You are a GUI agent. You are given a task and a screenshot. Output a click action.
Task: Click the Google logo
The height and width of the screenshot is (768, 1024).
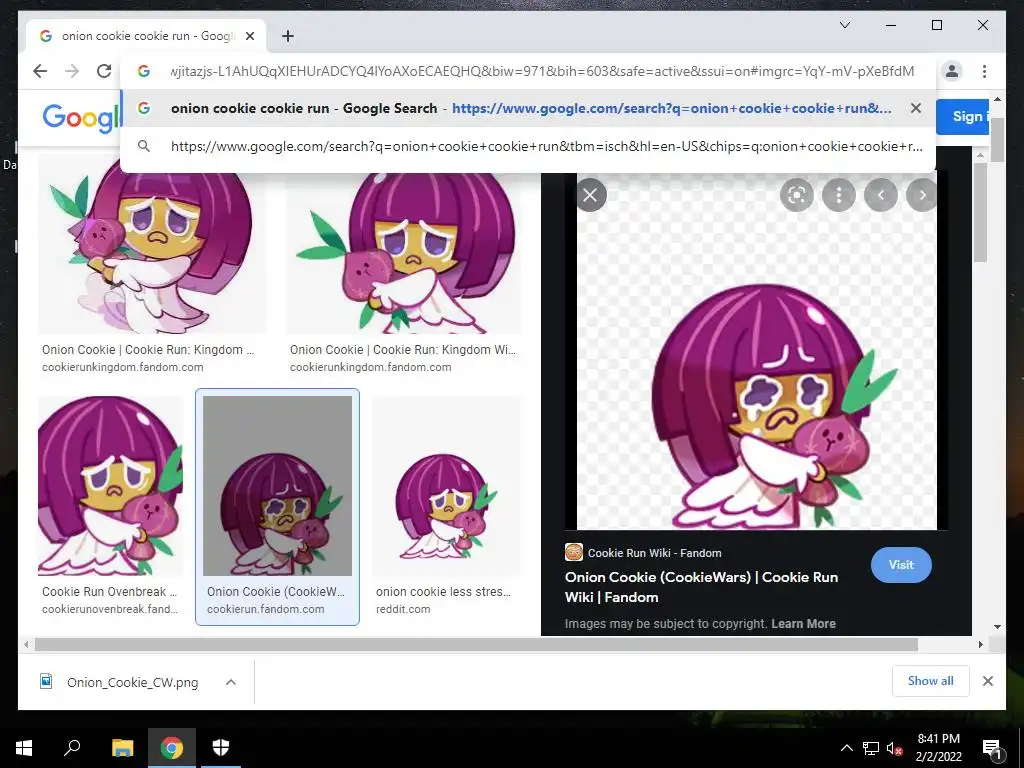click(x=81, y=118)
